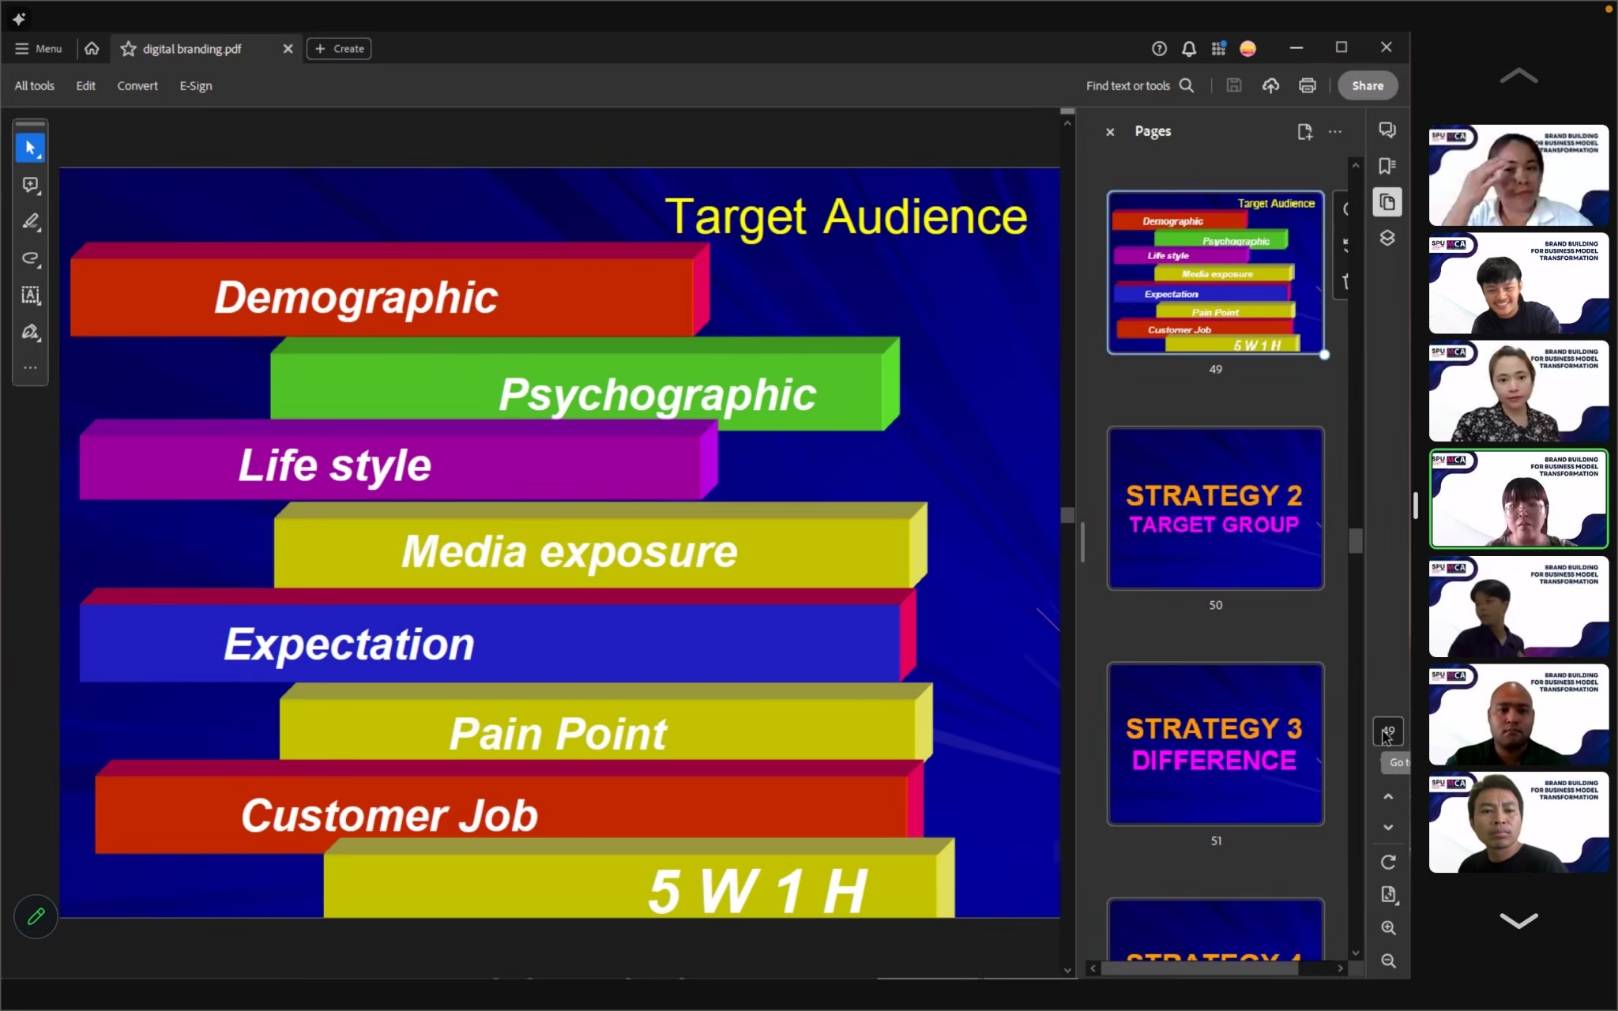Choose the Fill and Sign tool
This screenshot has width=1618, height=1011.
[x=30, y=332]
